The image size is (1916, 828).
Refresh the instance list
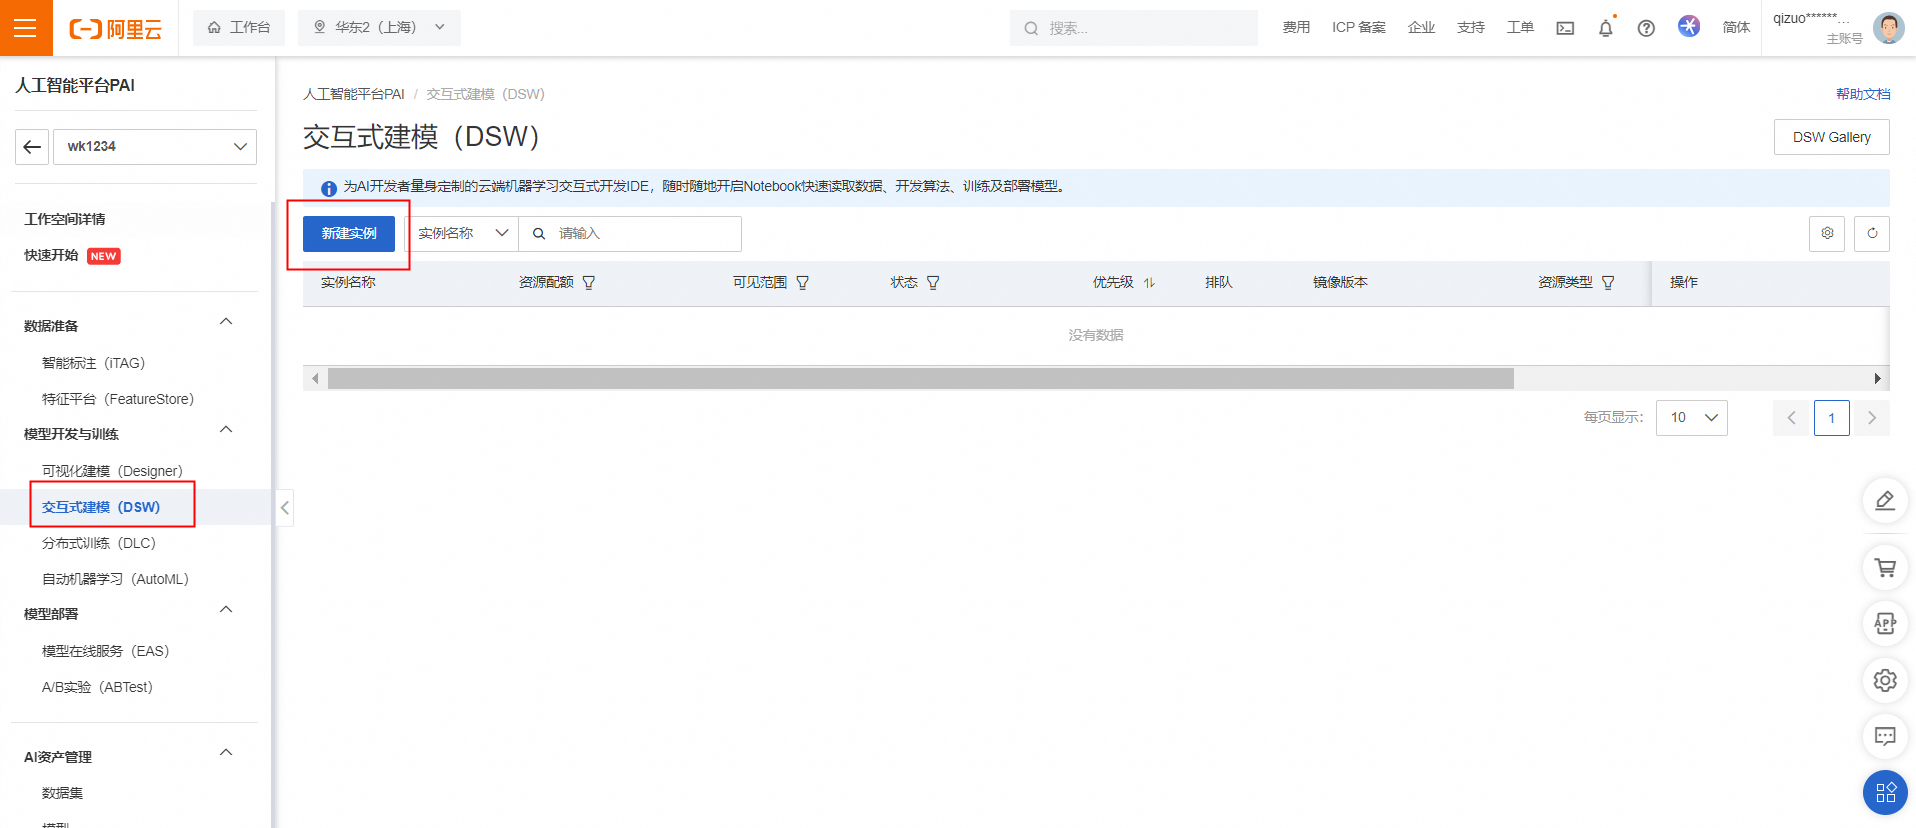[1872, 233]
